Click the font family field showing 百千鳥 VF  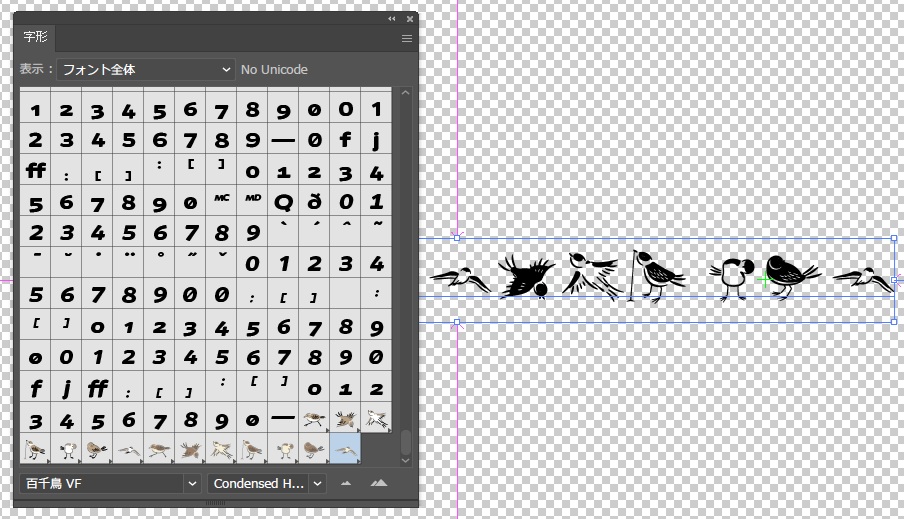[100, 484]
